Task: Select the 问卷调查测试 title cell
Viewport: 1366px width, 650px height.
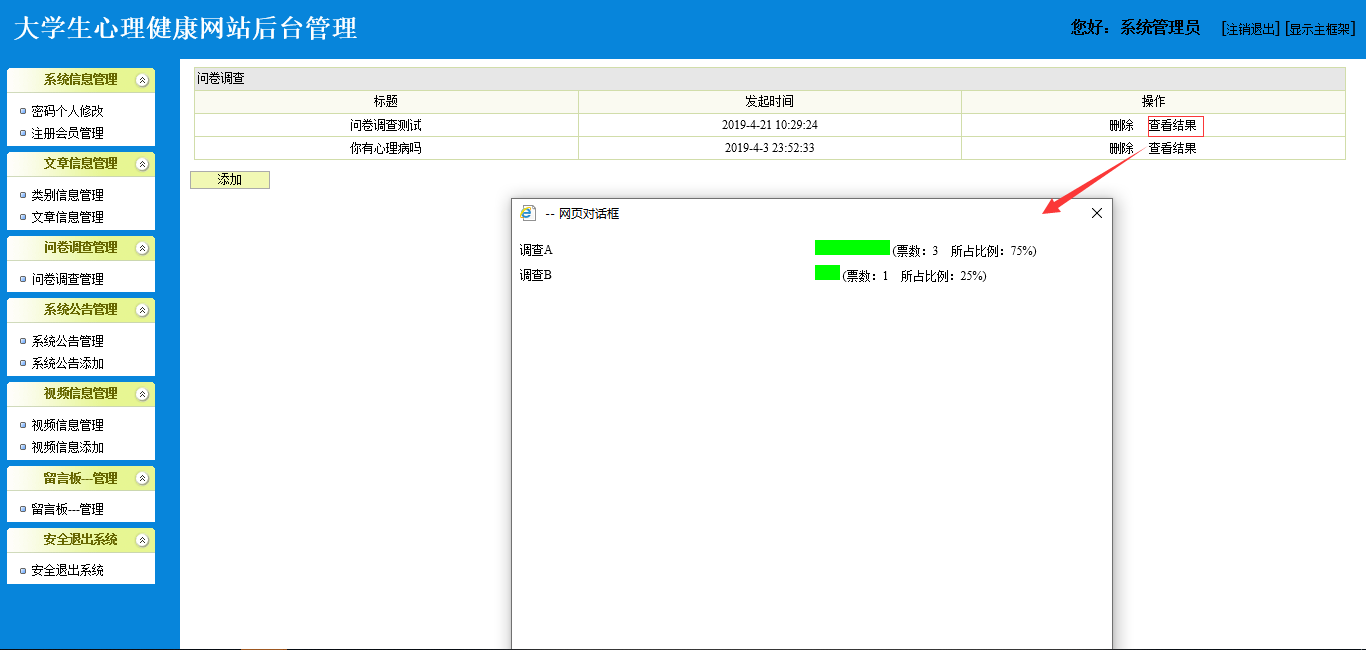Action: (386, 126)
